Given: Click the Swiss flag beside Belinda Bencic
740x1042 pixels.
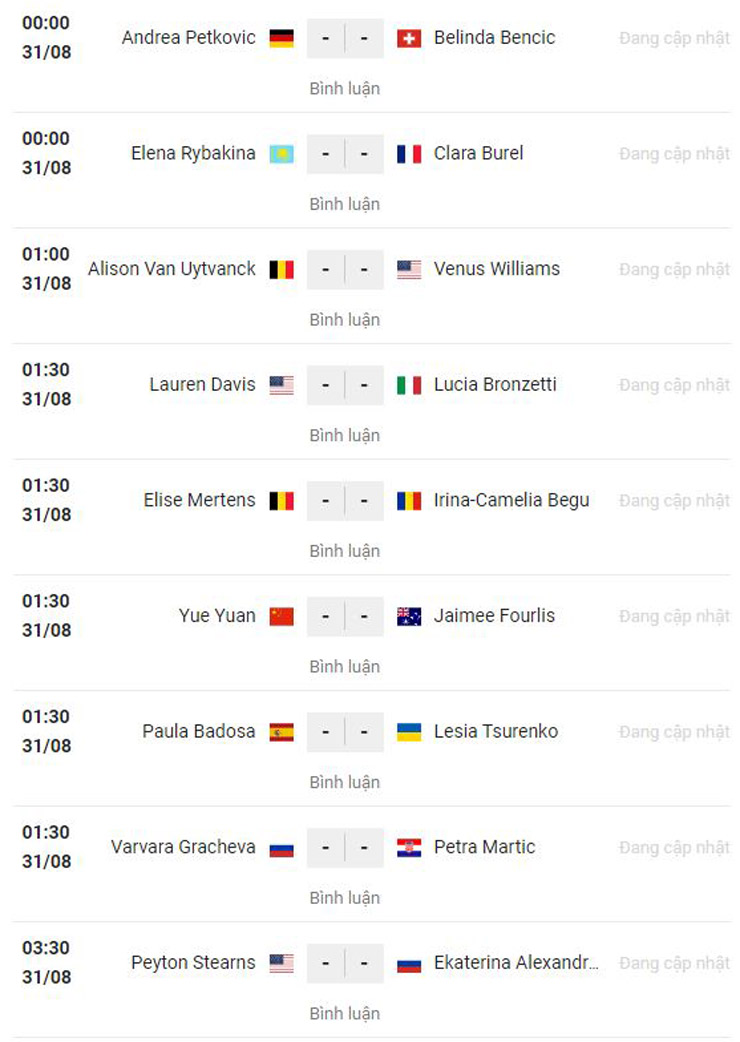Looking at the screenshot, I should tap(409, 38).
